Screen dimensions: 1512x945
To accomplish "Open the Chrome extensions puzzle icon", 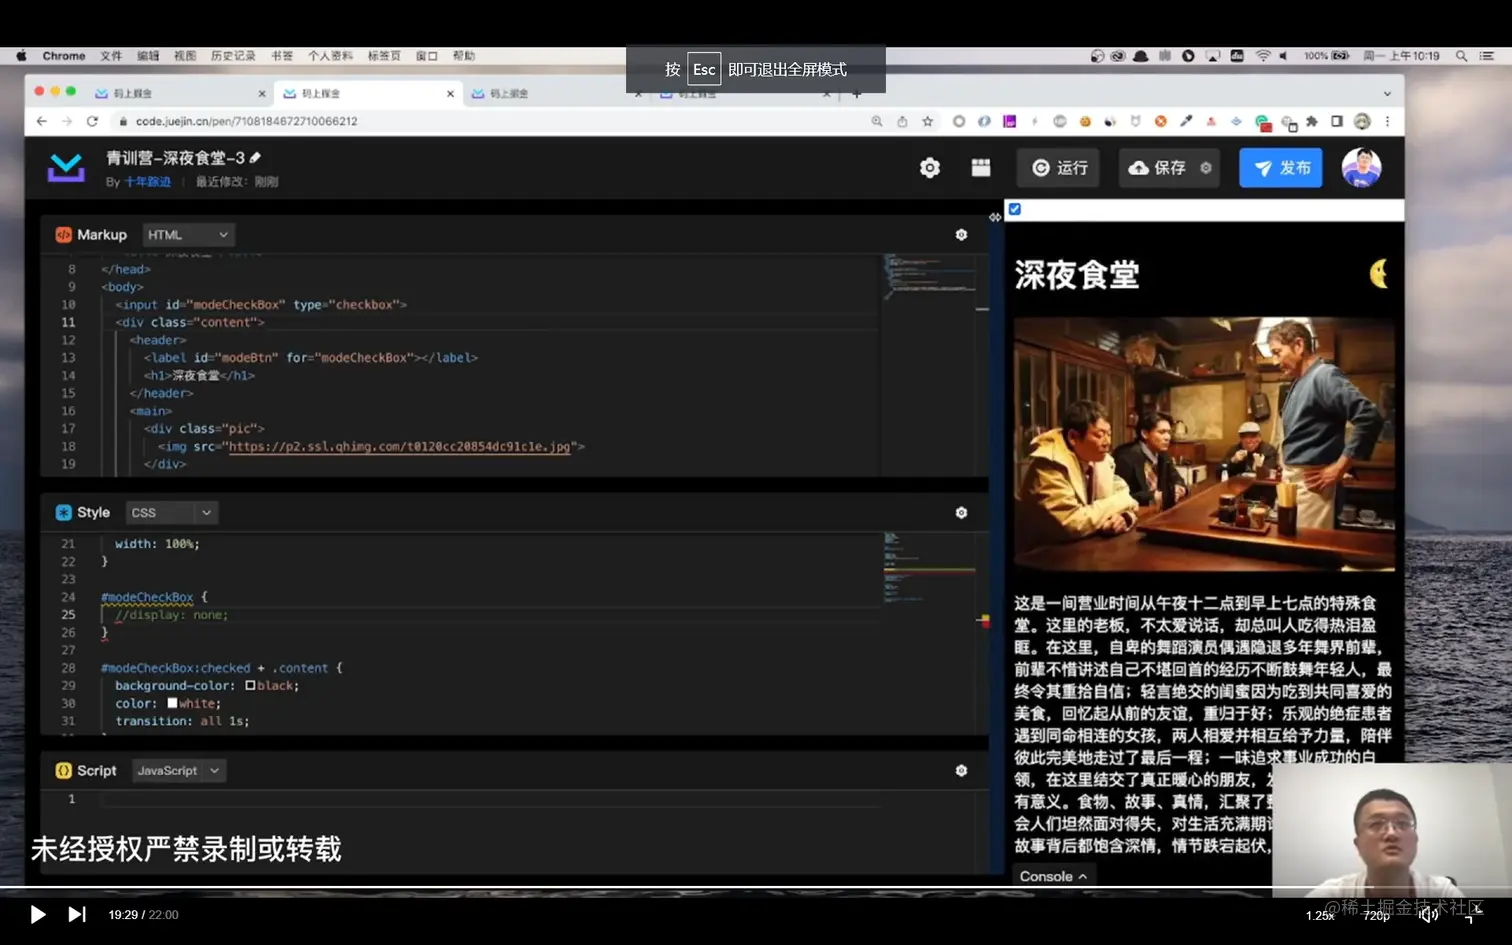I will point(1312,121).
